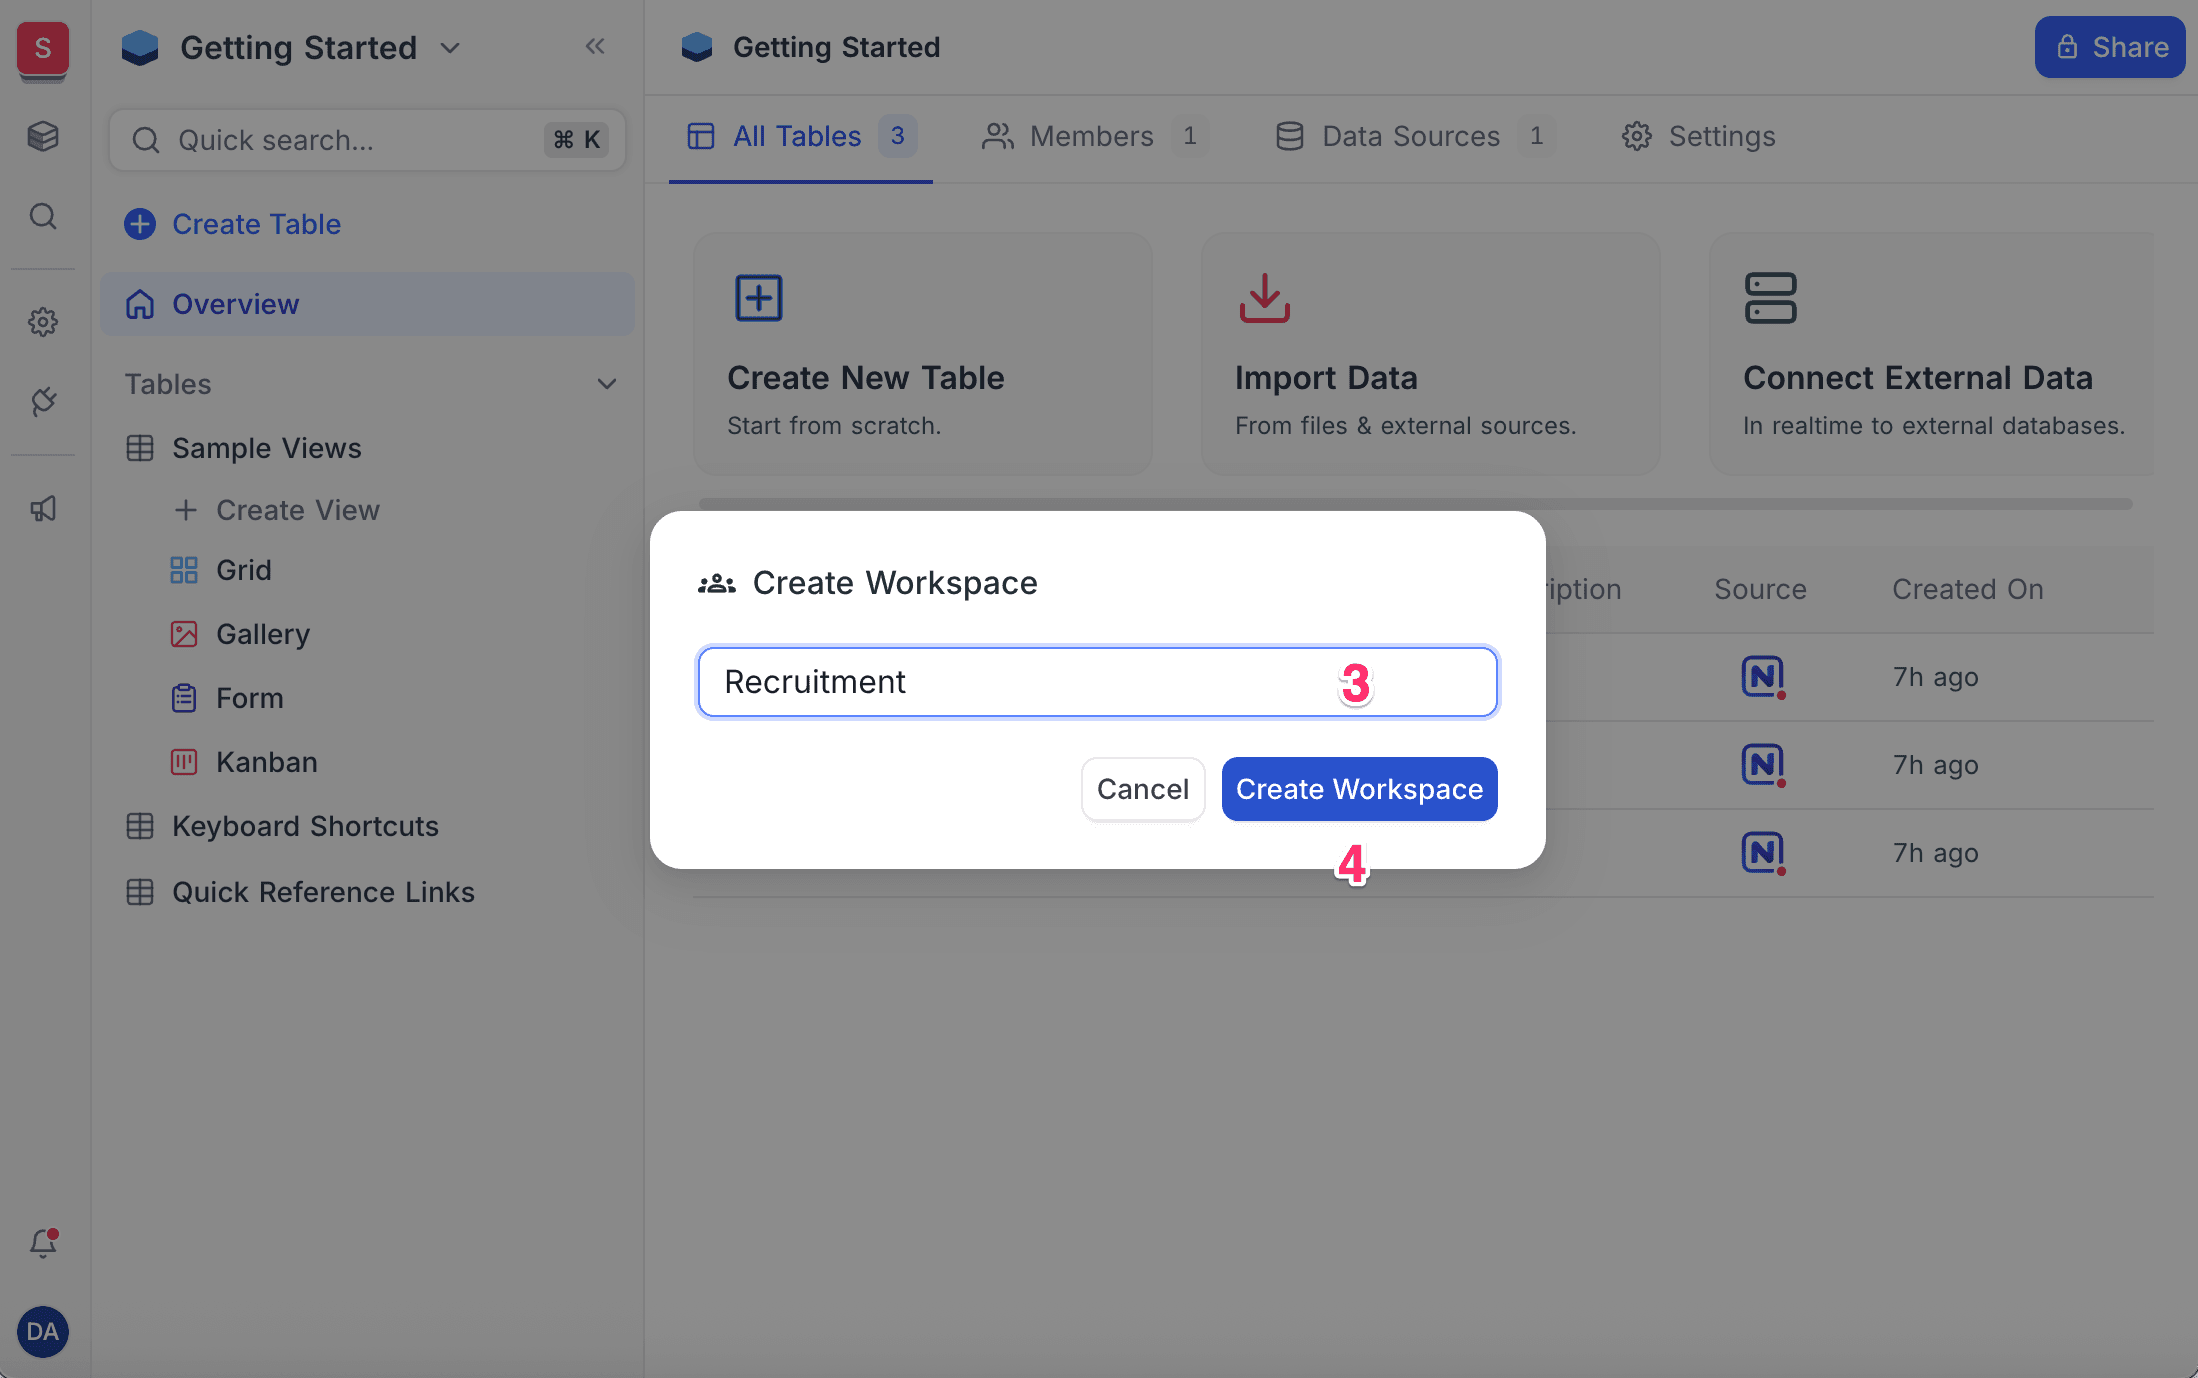Click the sidebar search magnifier icon
The height and width of the screenshot is (1378, 2198).
pyautogui.click(x=42, y=216)
